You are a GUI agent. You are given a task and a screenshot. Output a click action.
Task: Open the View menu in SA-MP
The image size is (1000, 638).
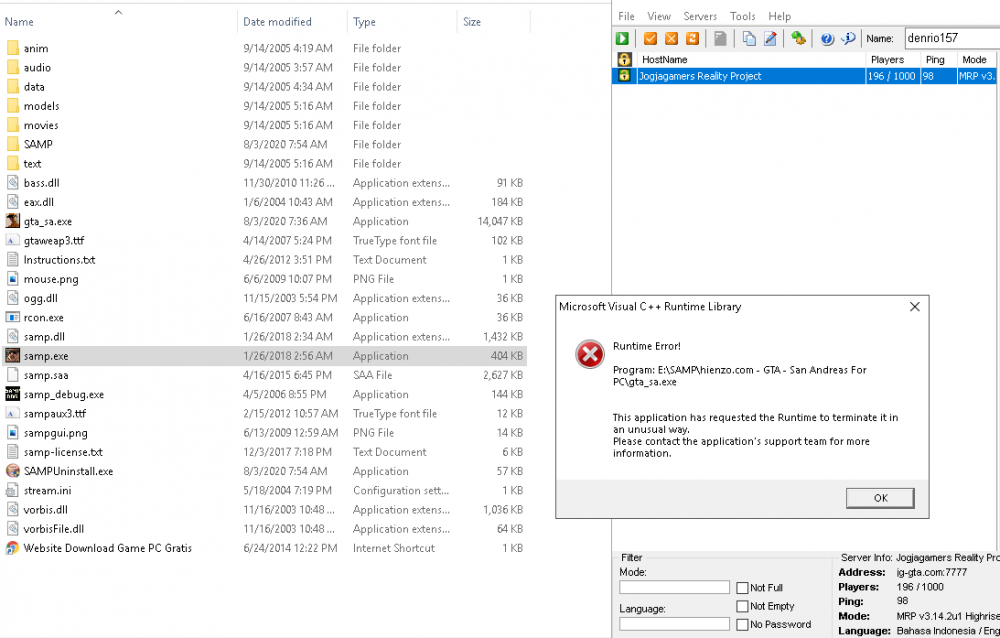tap(659, 17)
